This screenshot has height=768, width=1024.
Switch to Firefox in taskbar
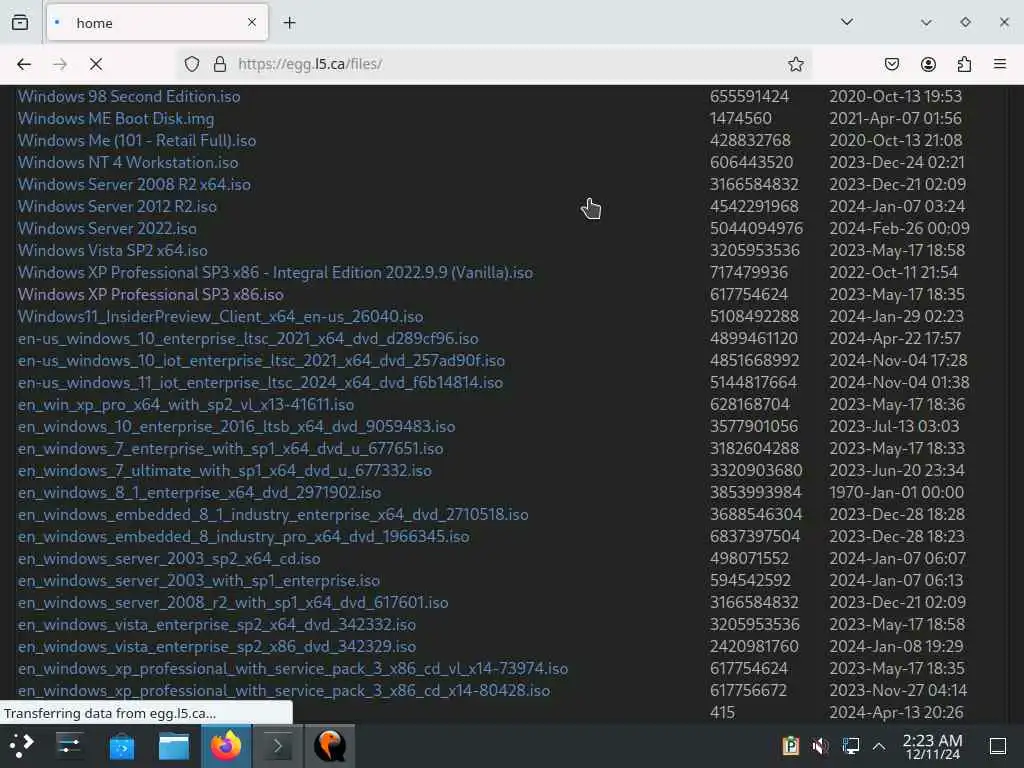click(x=226, y=746)
